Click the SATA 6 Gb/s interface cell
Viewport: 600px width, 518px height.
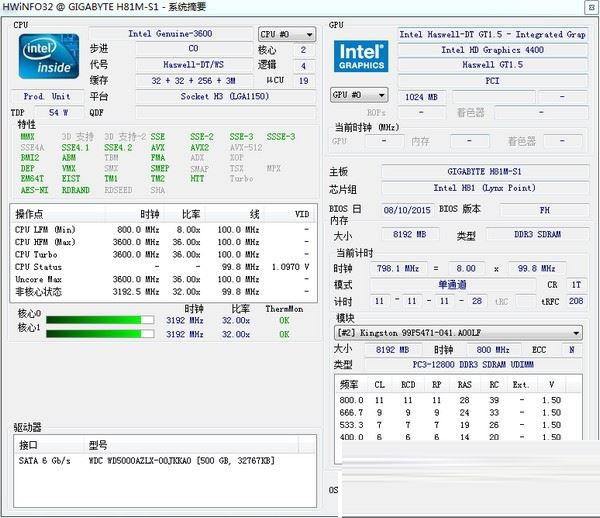point(45,460)
